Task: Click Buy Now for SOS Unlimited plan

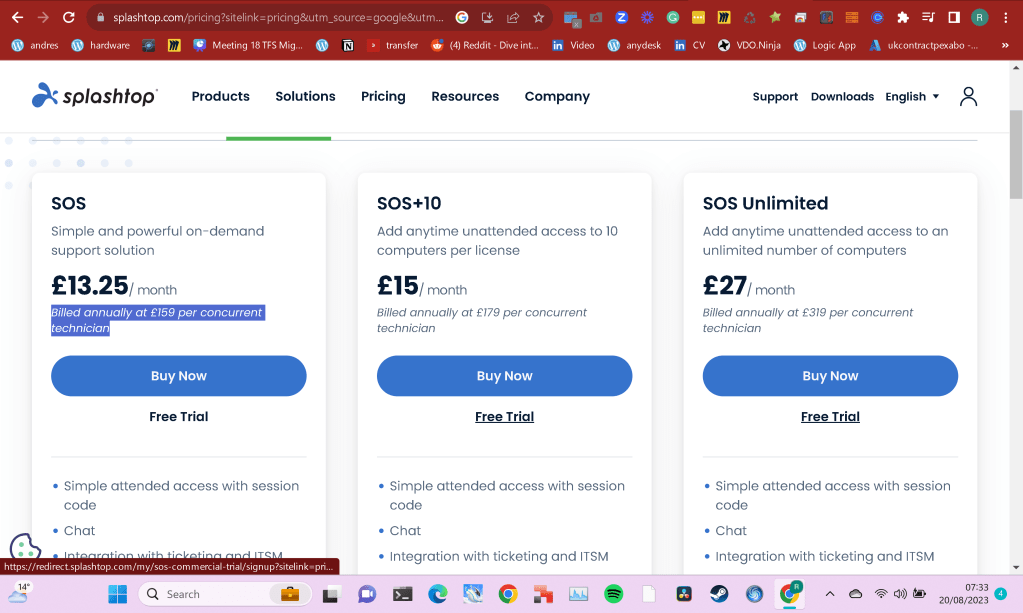Action: pos(830,376)
